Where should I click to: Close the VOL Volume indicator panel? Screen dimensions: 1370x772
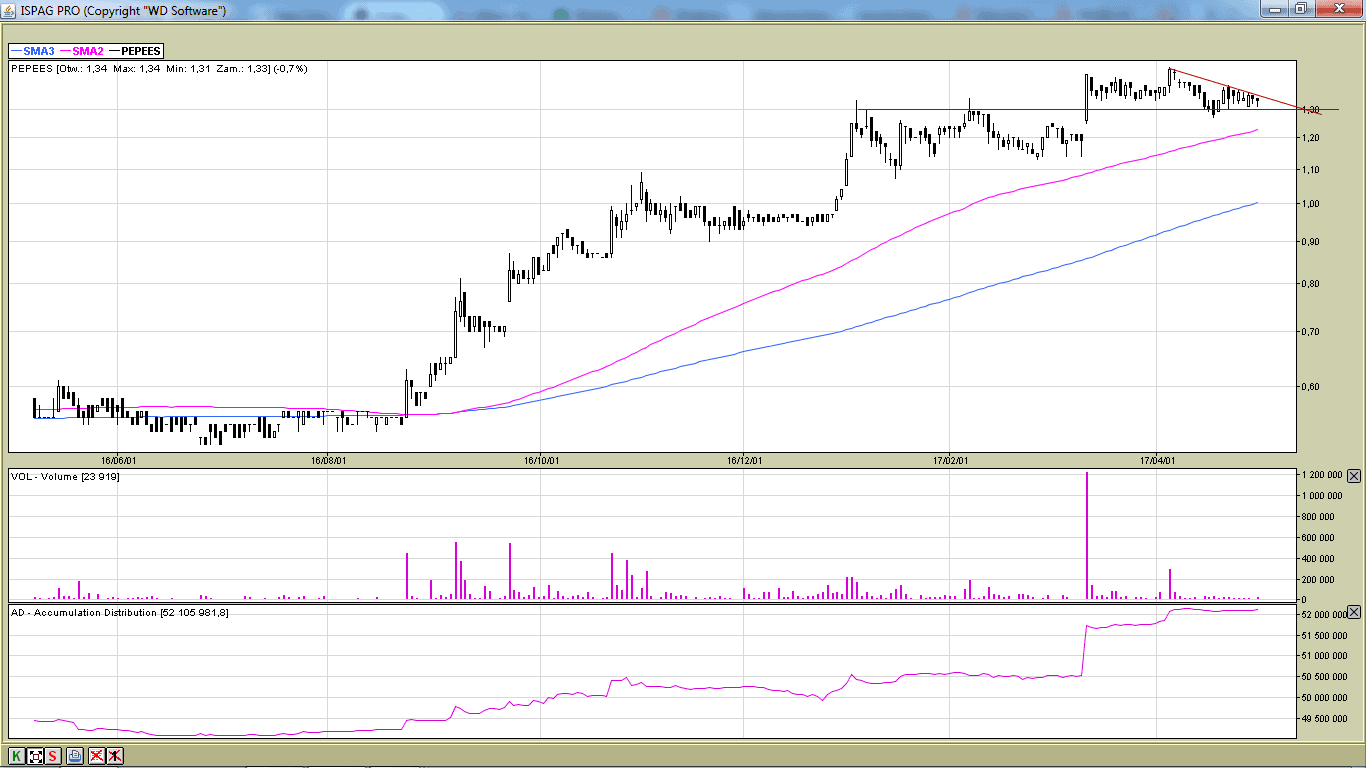(x=1353, y=476)
